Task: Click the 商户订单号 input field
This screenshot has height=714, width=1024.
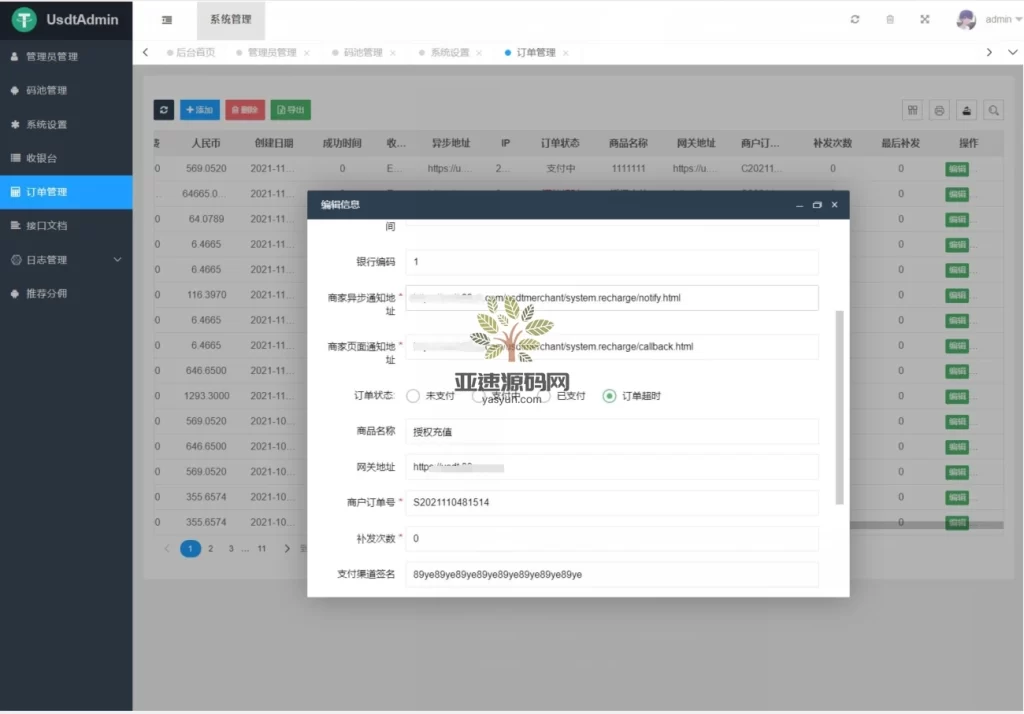Action: pyautogui.click(x=611, y=503)
